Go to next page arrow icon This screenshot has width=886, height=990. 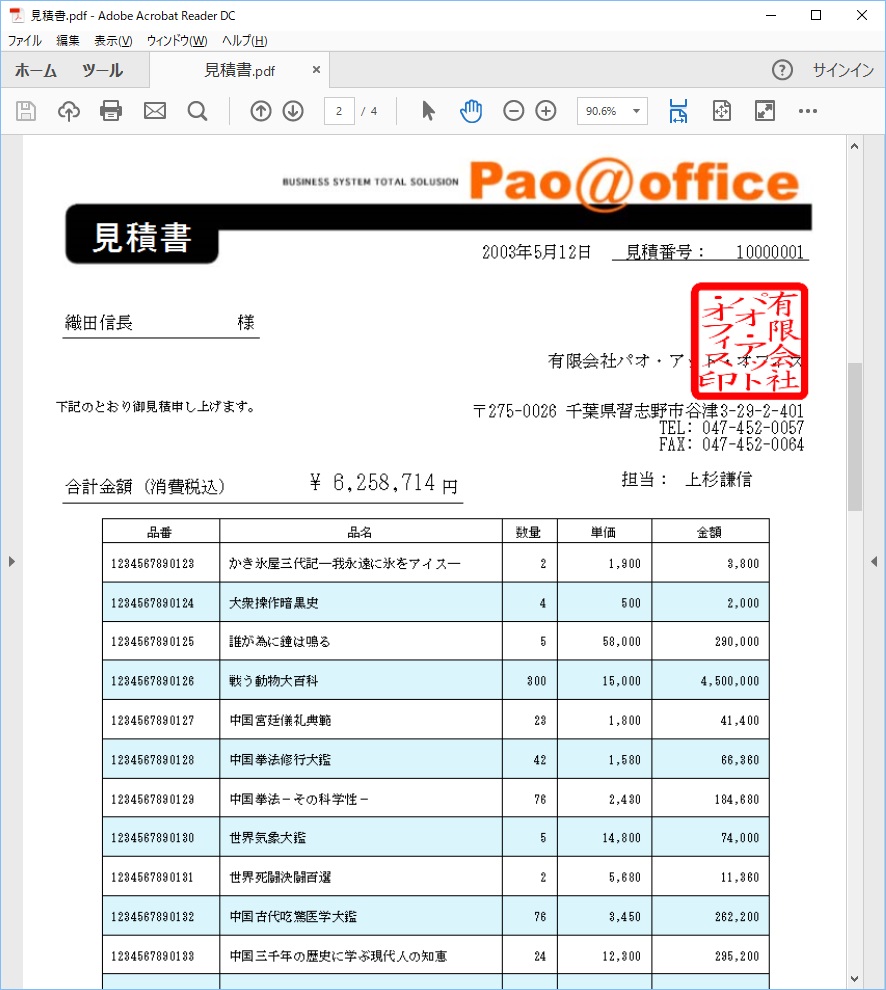pos(293,111)
